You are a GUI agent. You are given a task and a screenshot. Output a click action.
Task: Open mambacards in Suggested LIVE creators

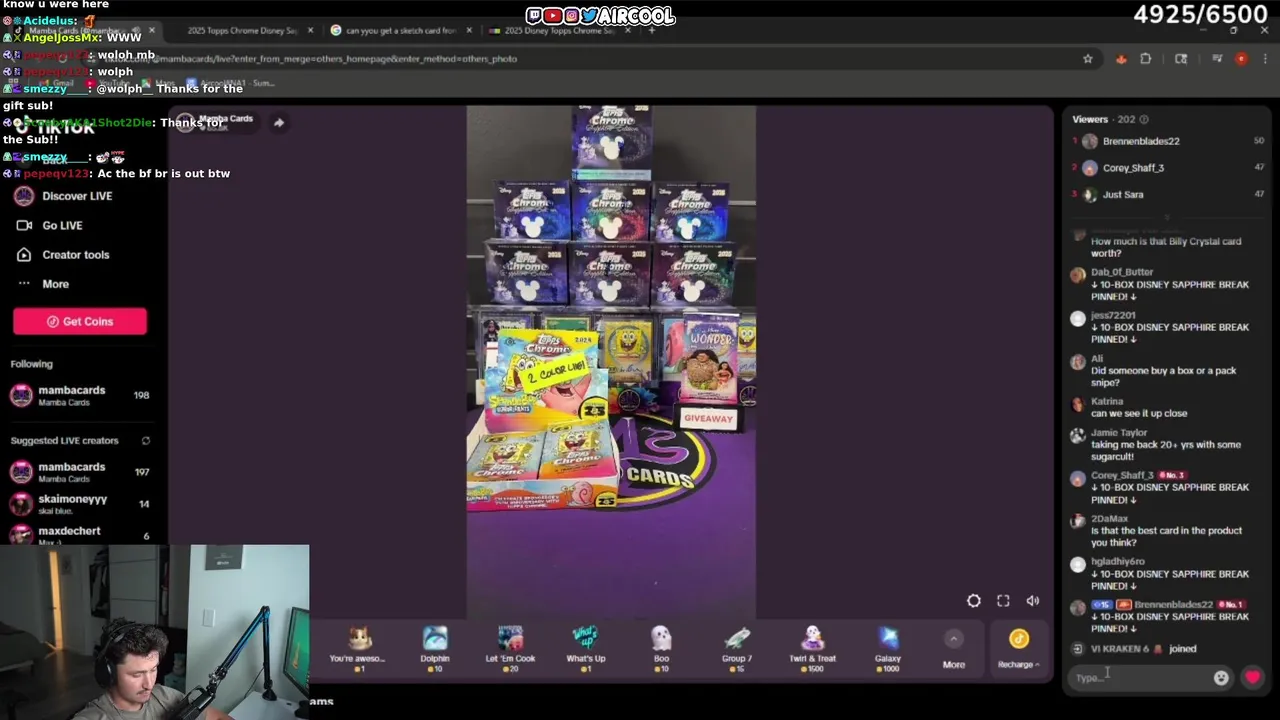tap(80, 472)
